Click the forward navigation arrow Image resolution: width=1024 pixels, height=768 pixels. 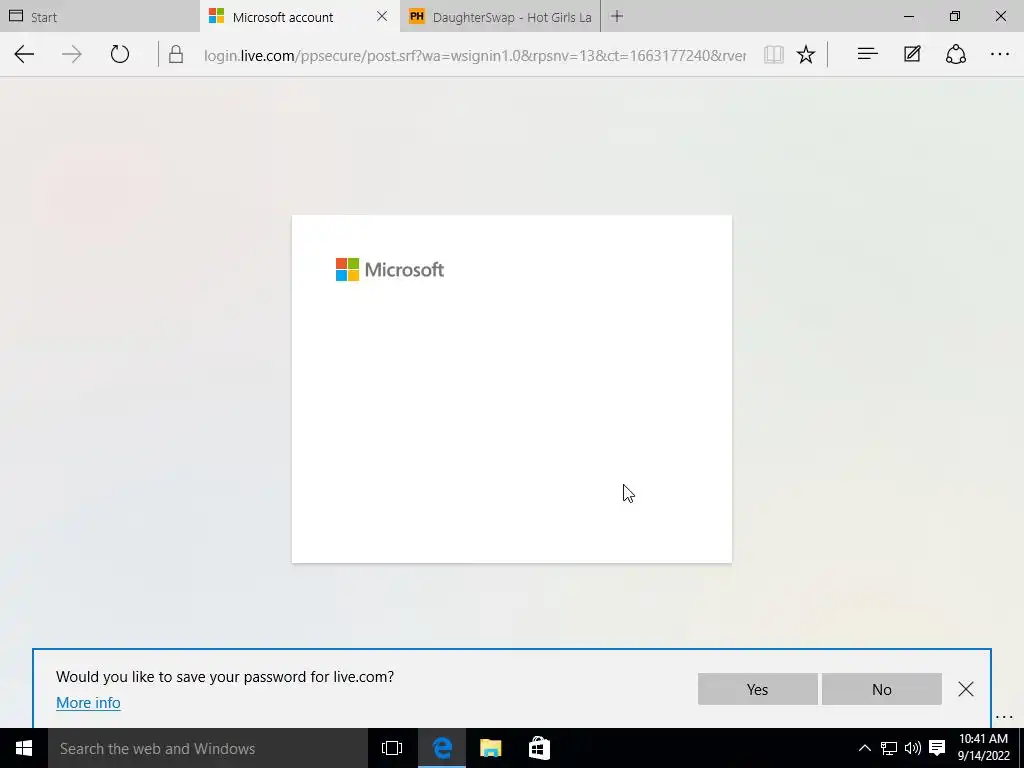[72, 54]
